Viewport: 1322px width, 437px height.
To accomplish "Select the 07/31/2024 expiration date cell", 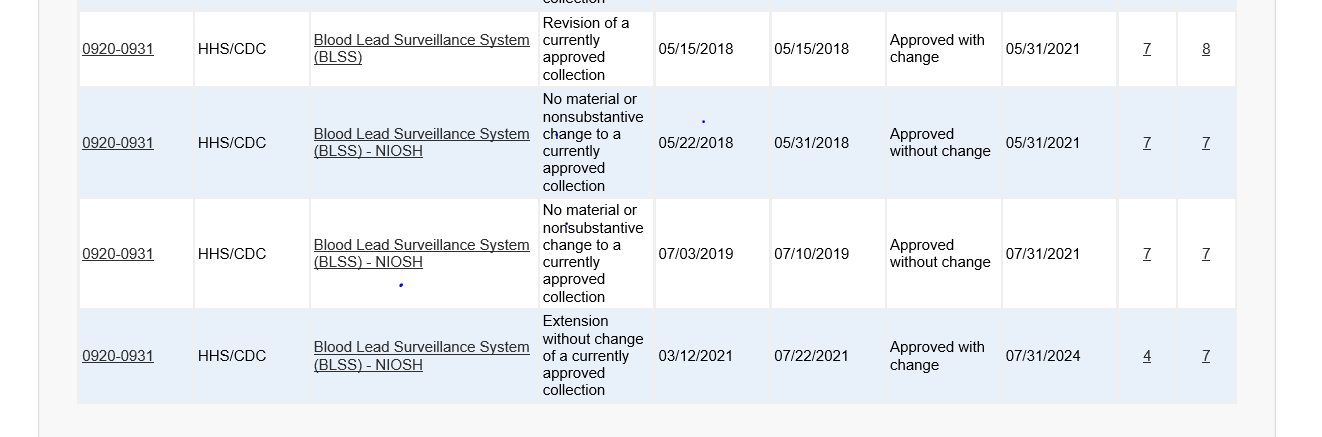I will (1043, 356).
